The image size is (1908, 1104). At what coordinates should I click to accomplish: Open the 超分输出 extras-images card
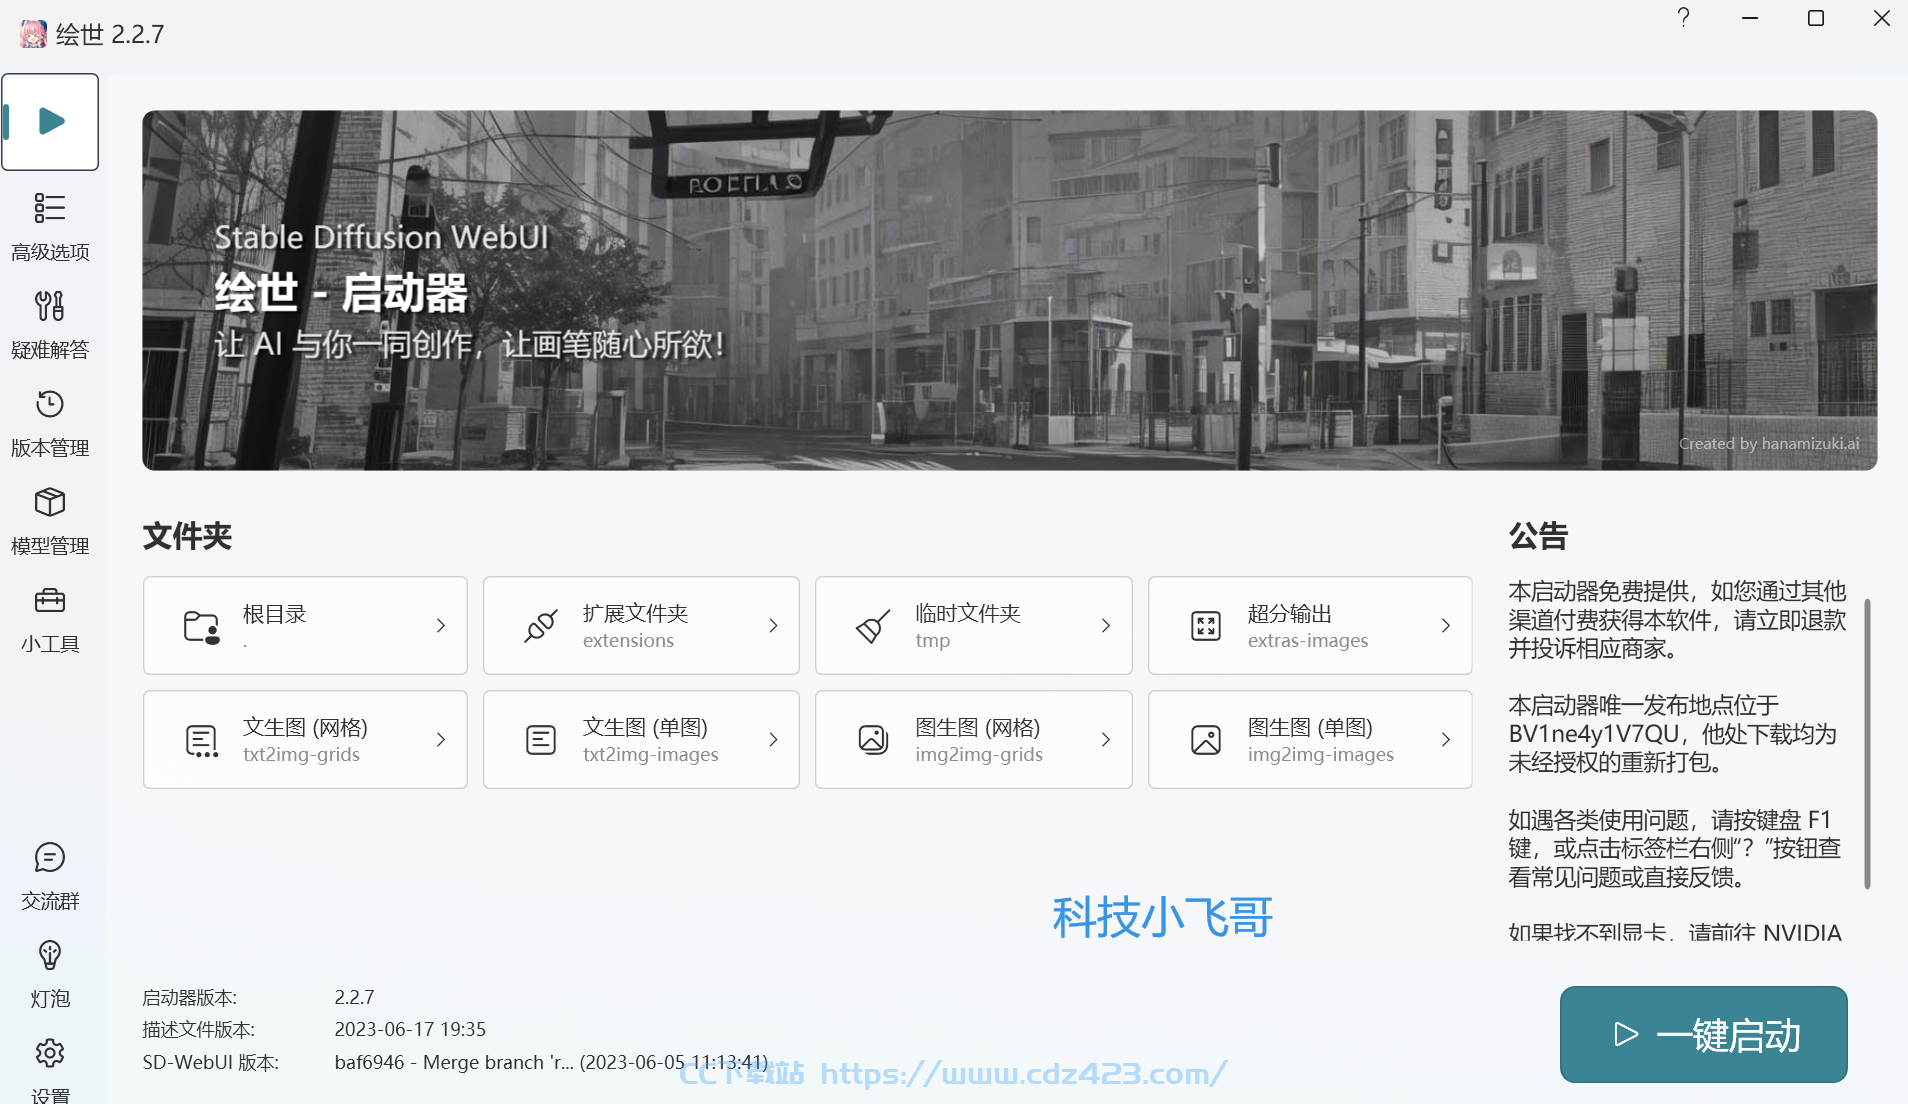[1309, 625]
